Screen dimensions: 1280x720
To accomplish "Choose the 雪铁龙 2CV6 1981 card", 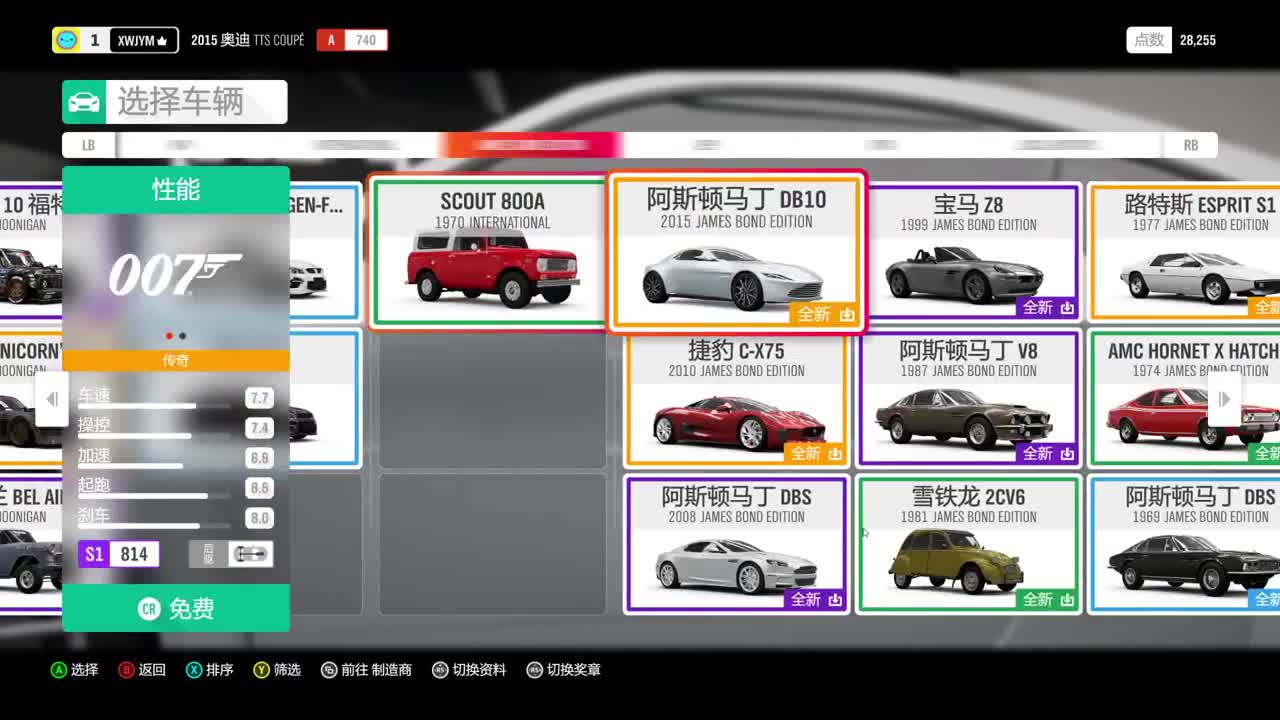I will [x=968, y=545].
